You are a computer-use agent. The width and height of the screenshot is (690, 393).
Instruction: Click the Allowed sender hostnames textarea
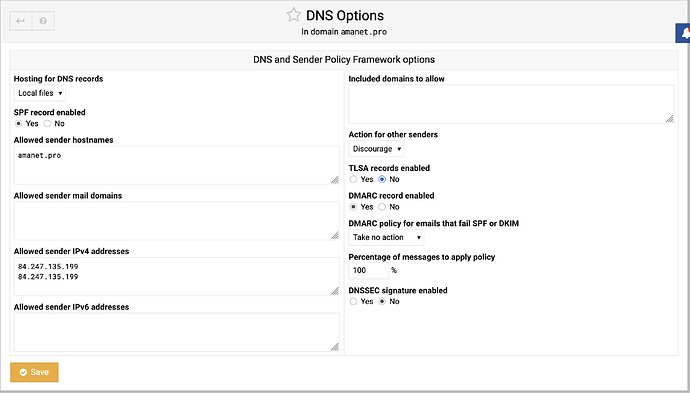click(176, 165)
